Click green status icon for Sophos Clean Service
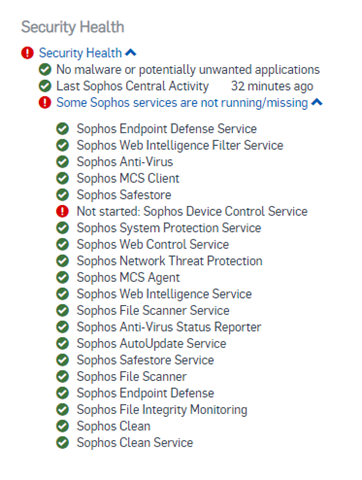 pos(62,443)
